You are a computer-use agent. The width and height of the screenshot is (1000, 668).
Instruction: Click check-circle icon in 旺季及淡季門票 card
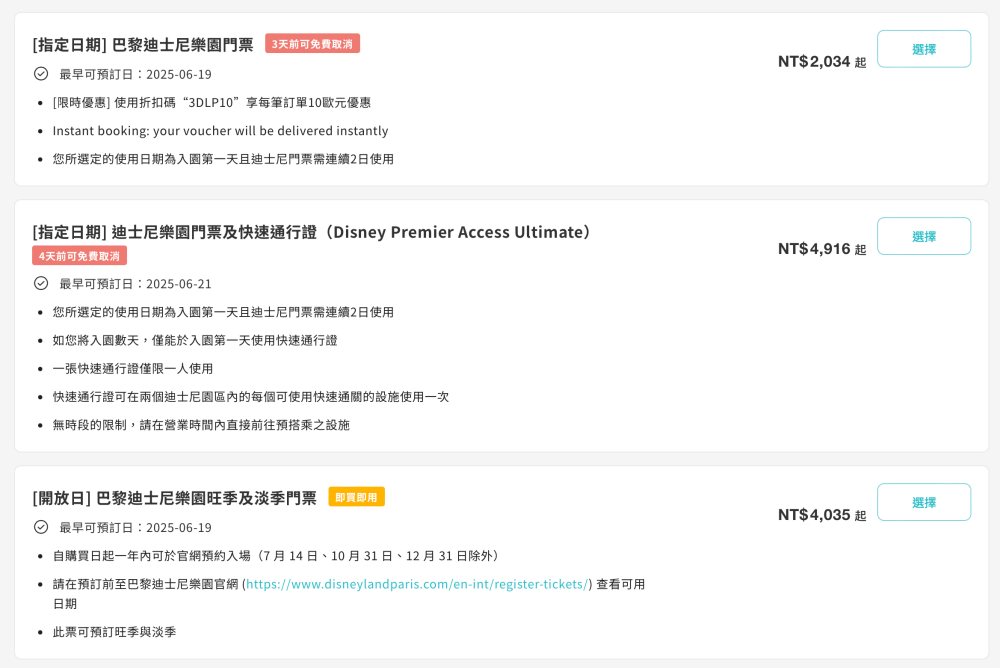pos(41,527)
